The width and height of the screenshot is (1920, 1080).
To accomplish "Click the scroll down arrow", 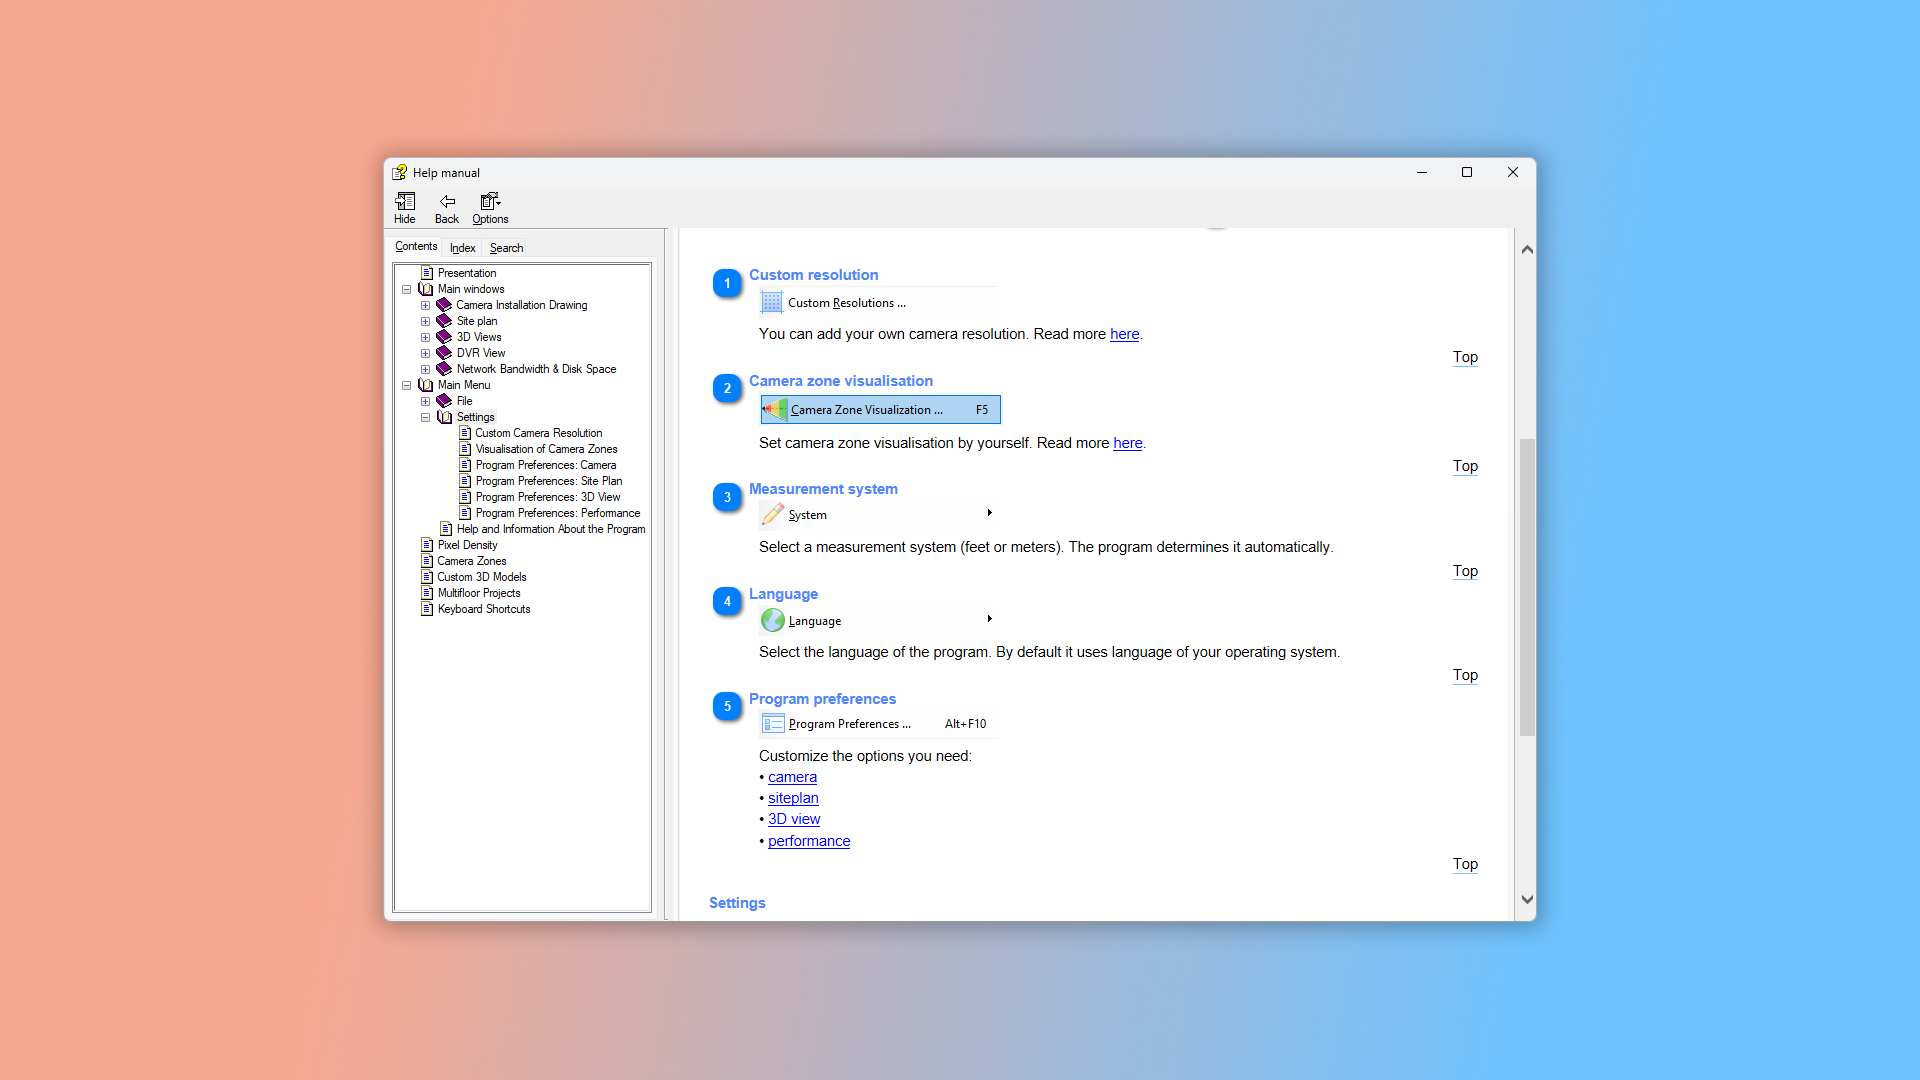I will (x=1527, y=900).
